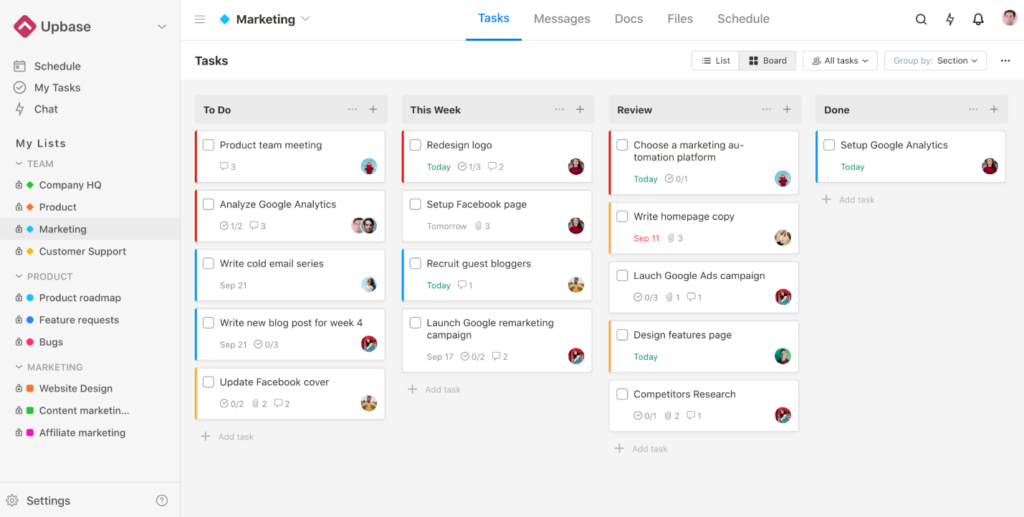Screen dimensions: 1024x517
Task: Open the user profile avatar
Action: (x=1009, y=18)
